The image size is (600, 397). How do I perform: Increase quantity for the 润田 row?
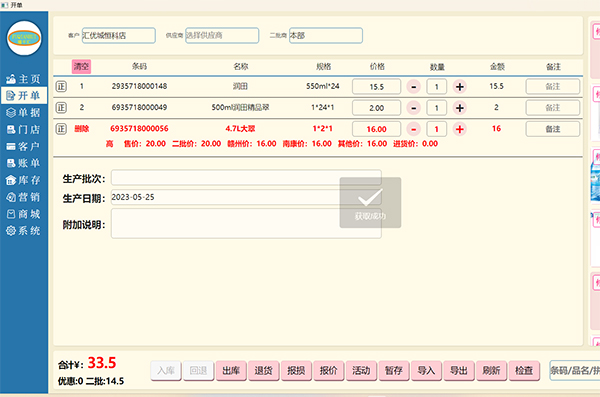coord(460,87)
